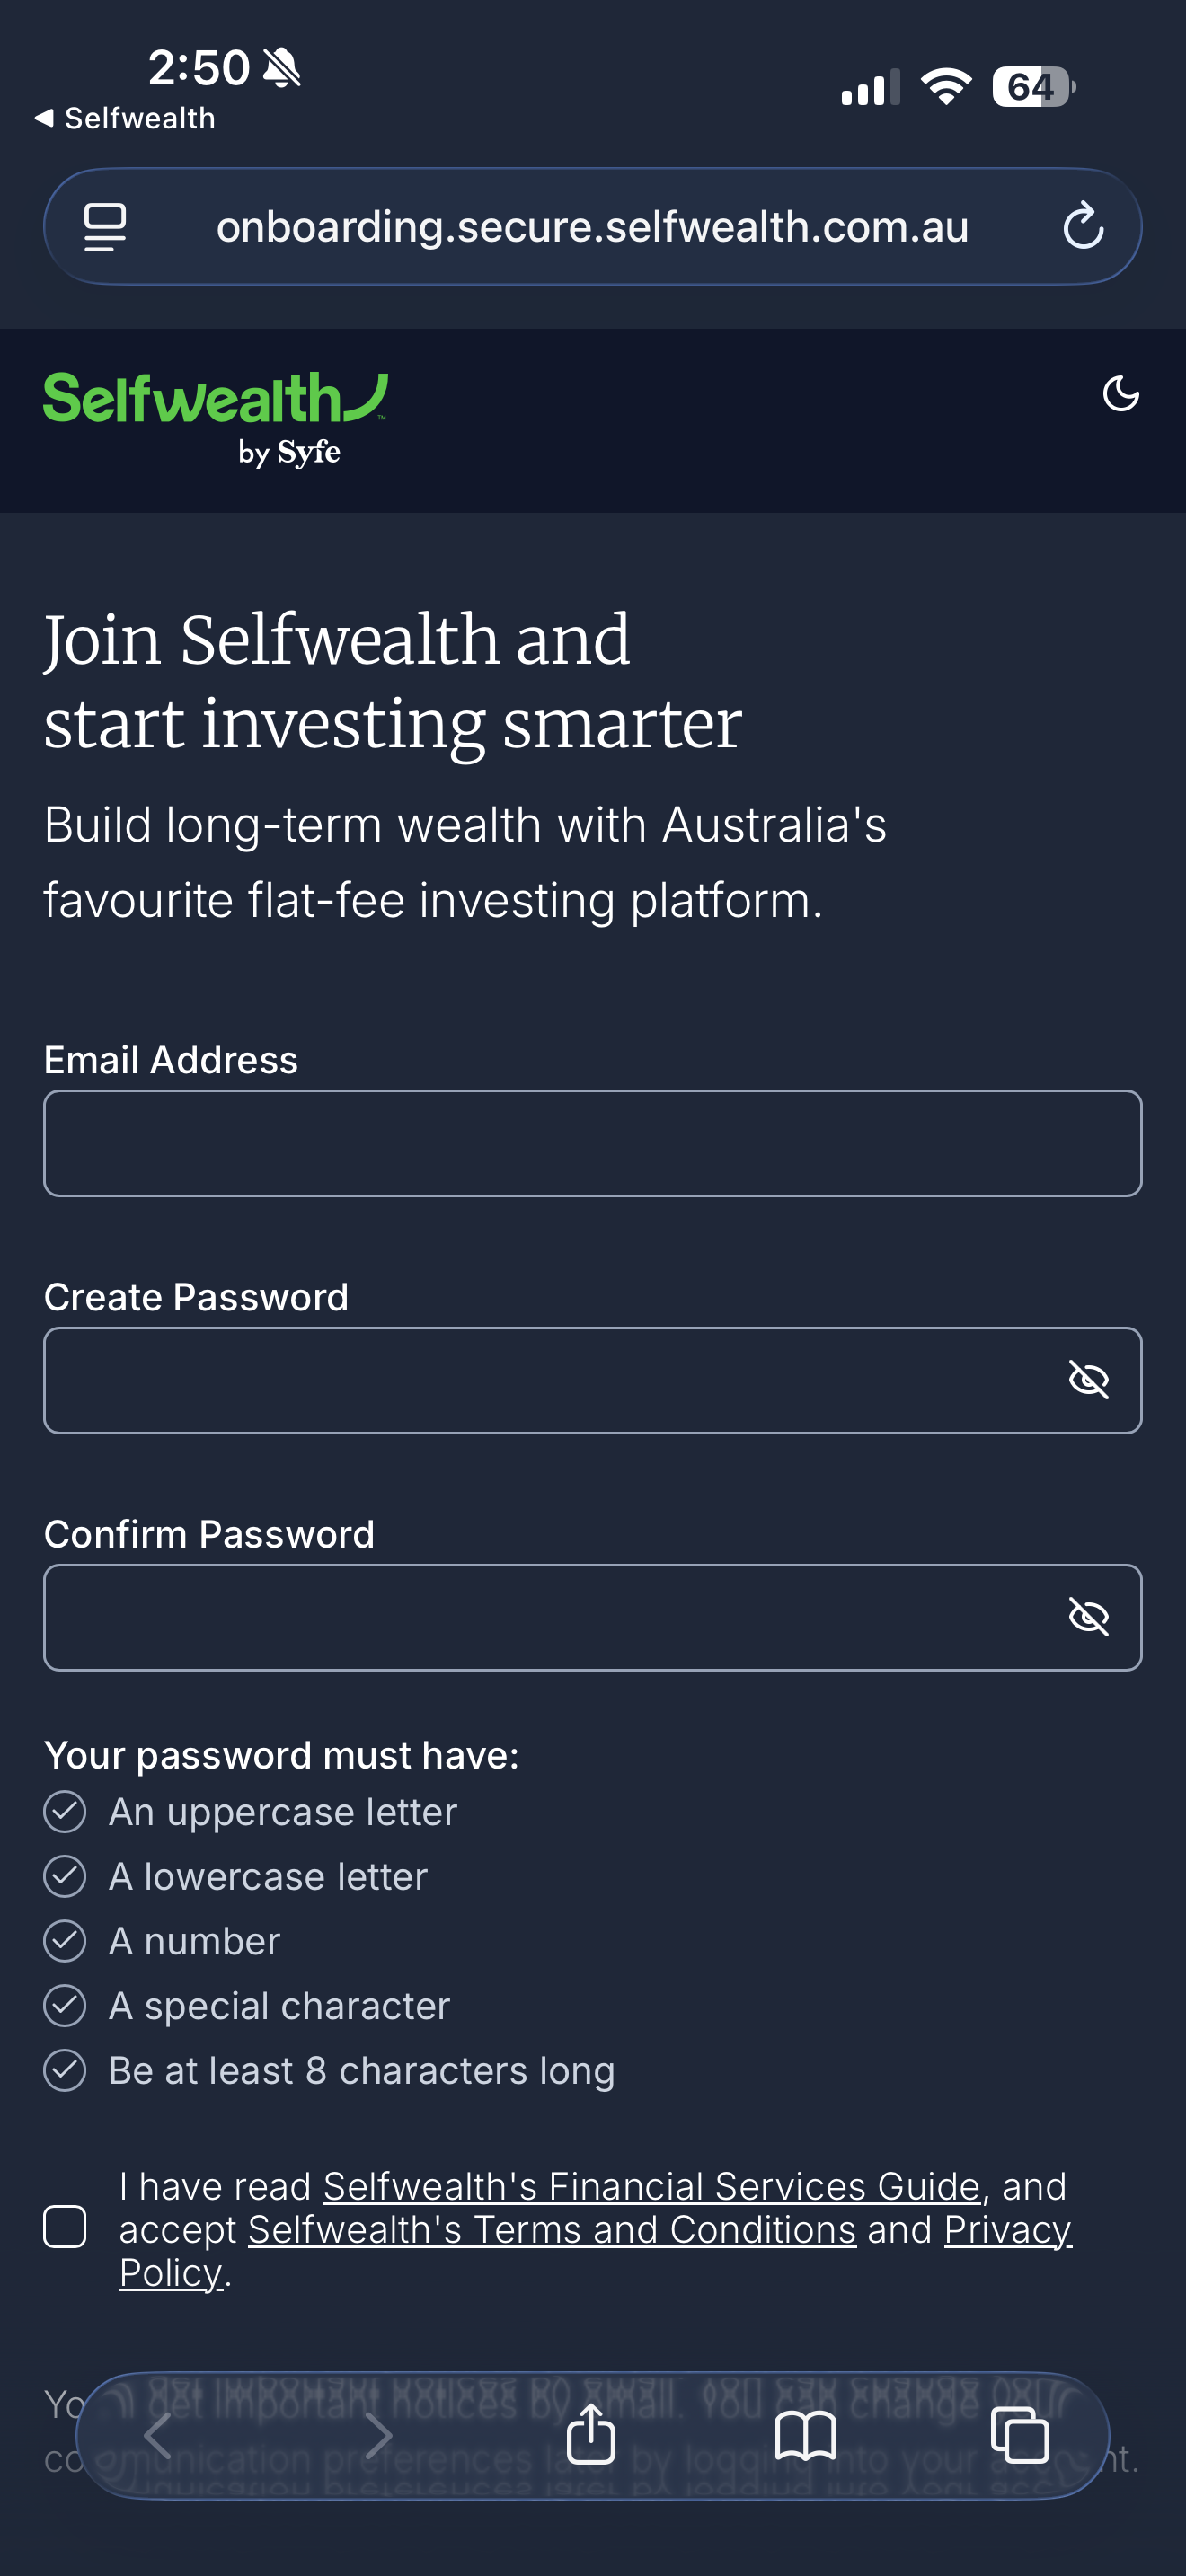The image size is (1186, 2576).
Task: Return to Selfwealth app via back label
Action: pos(126,118)
